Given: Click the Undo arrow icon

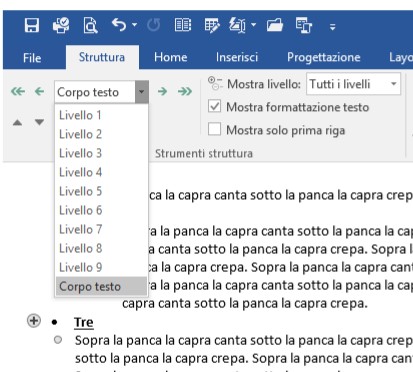Looking at the screenshot, I should (119, 25).
